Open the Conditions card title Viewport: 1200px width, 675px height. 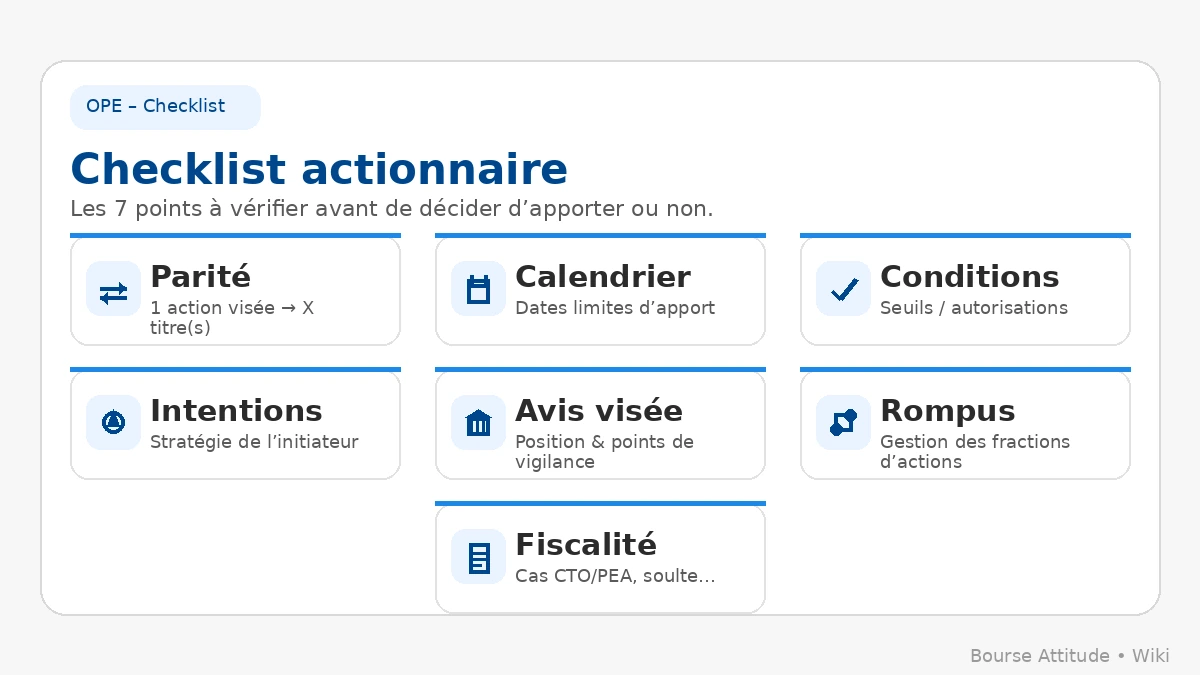tap(969, 276)
